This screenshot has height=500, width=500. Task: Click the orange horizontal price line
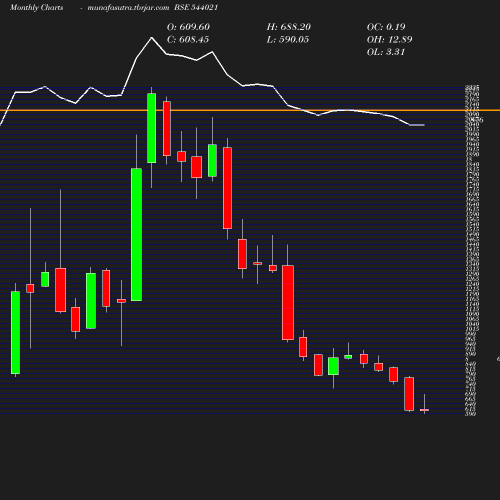pos(250,110)
